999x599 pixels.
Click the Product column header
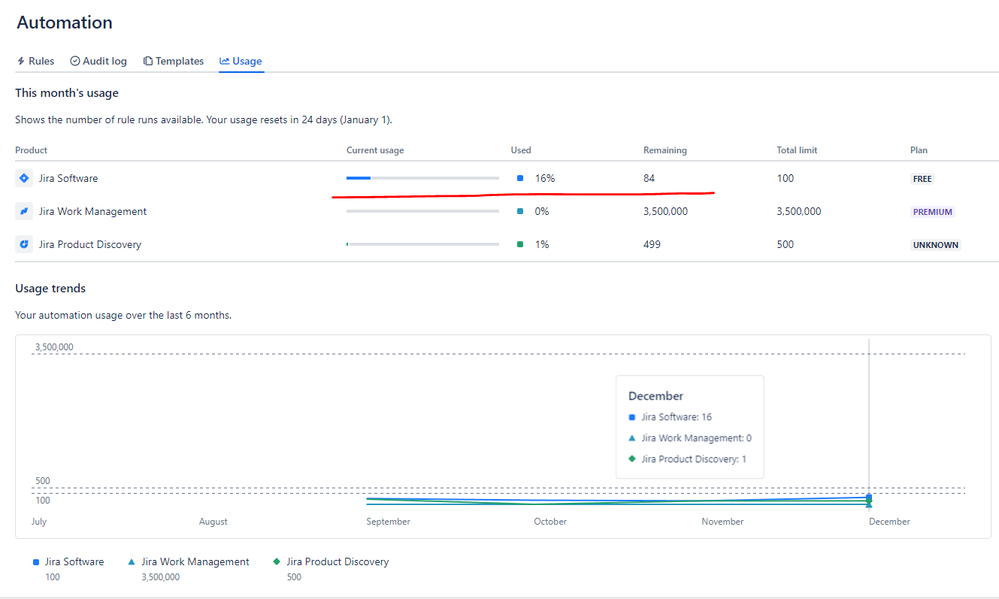coord(31,150)
